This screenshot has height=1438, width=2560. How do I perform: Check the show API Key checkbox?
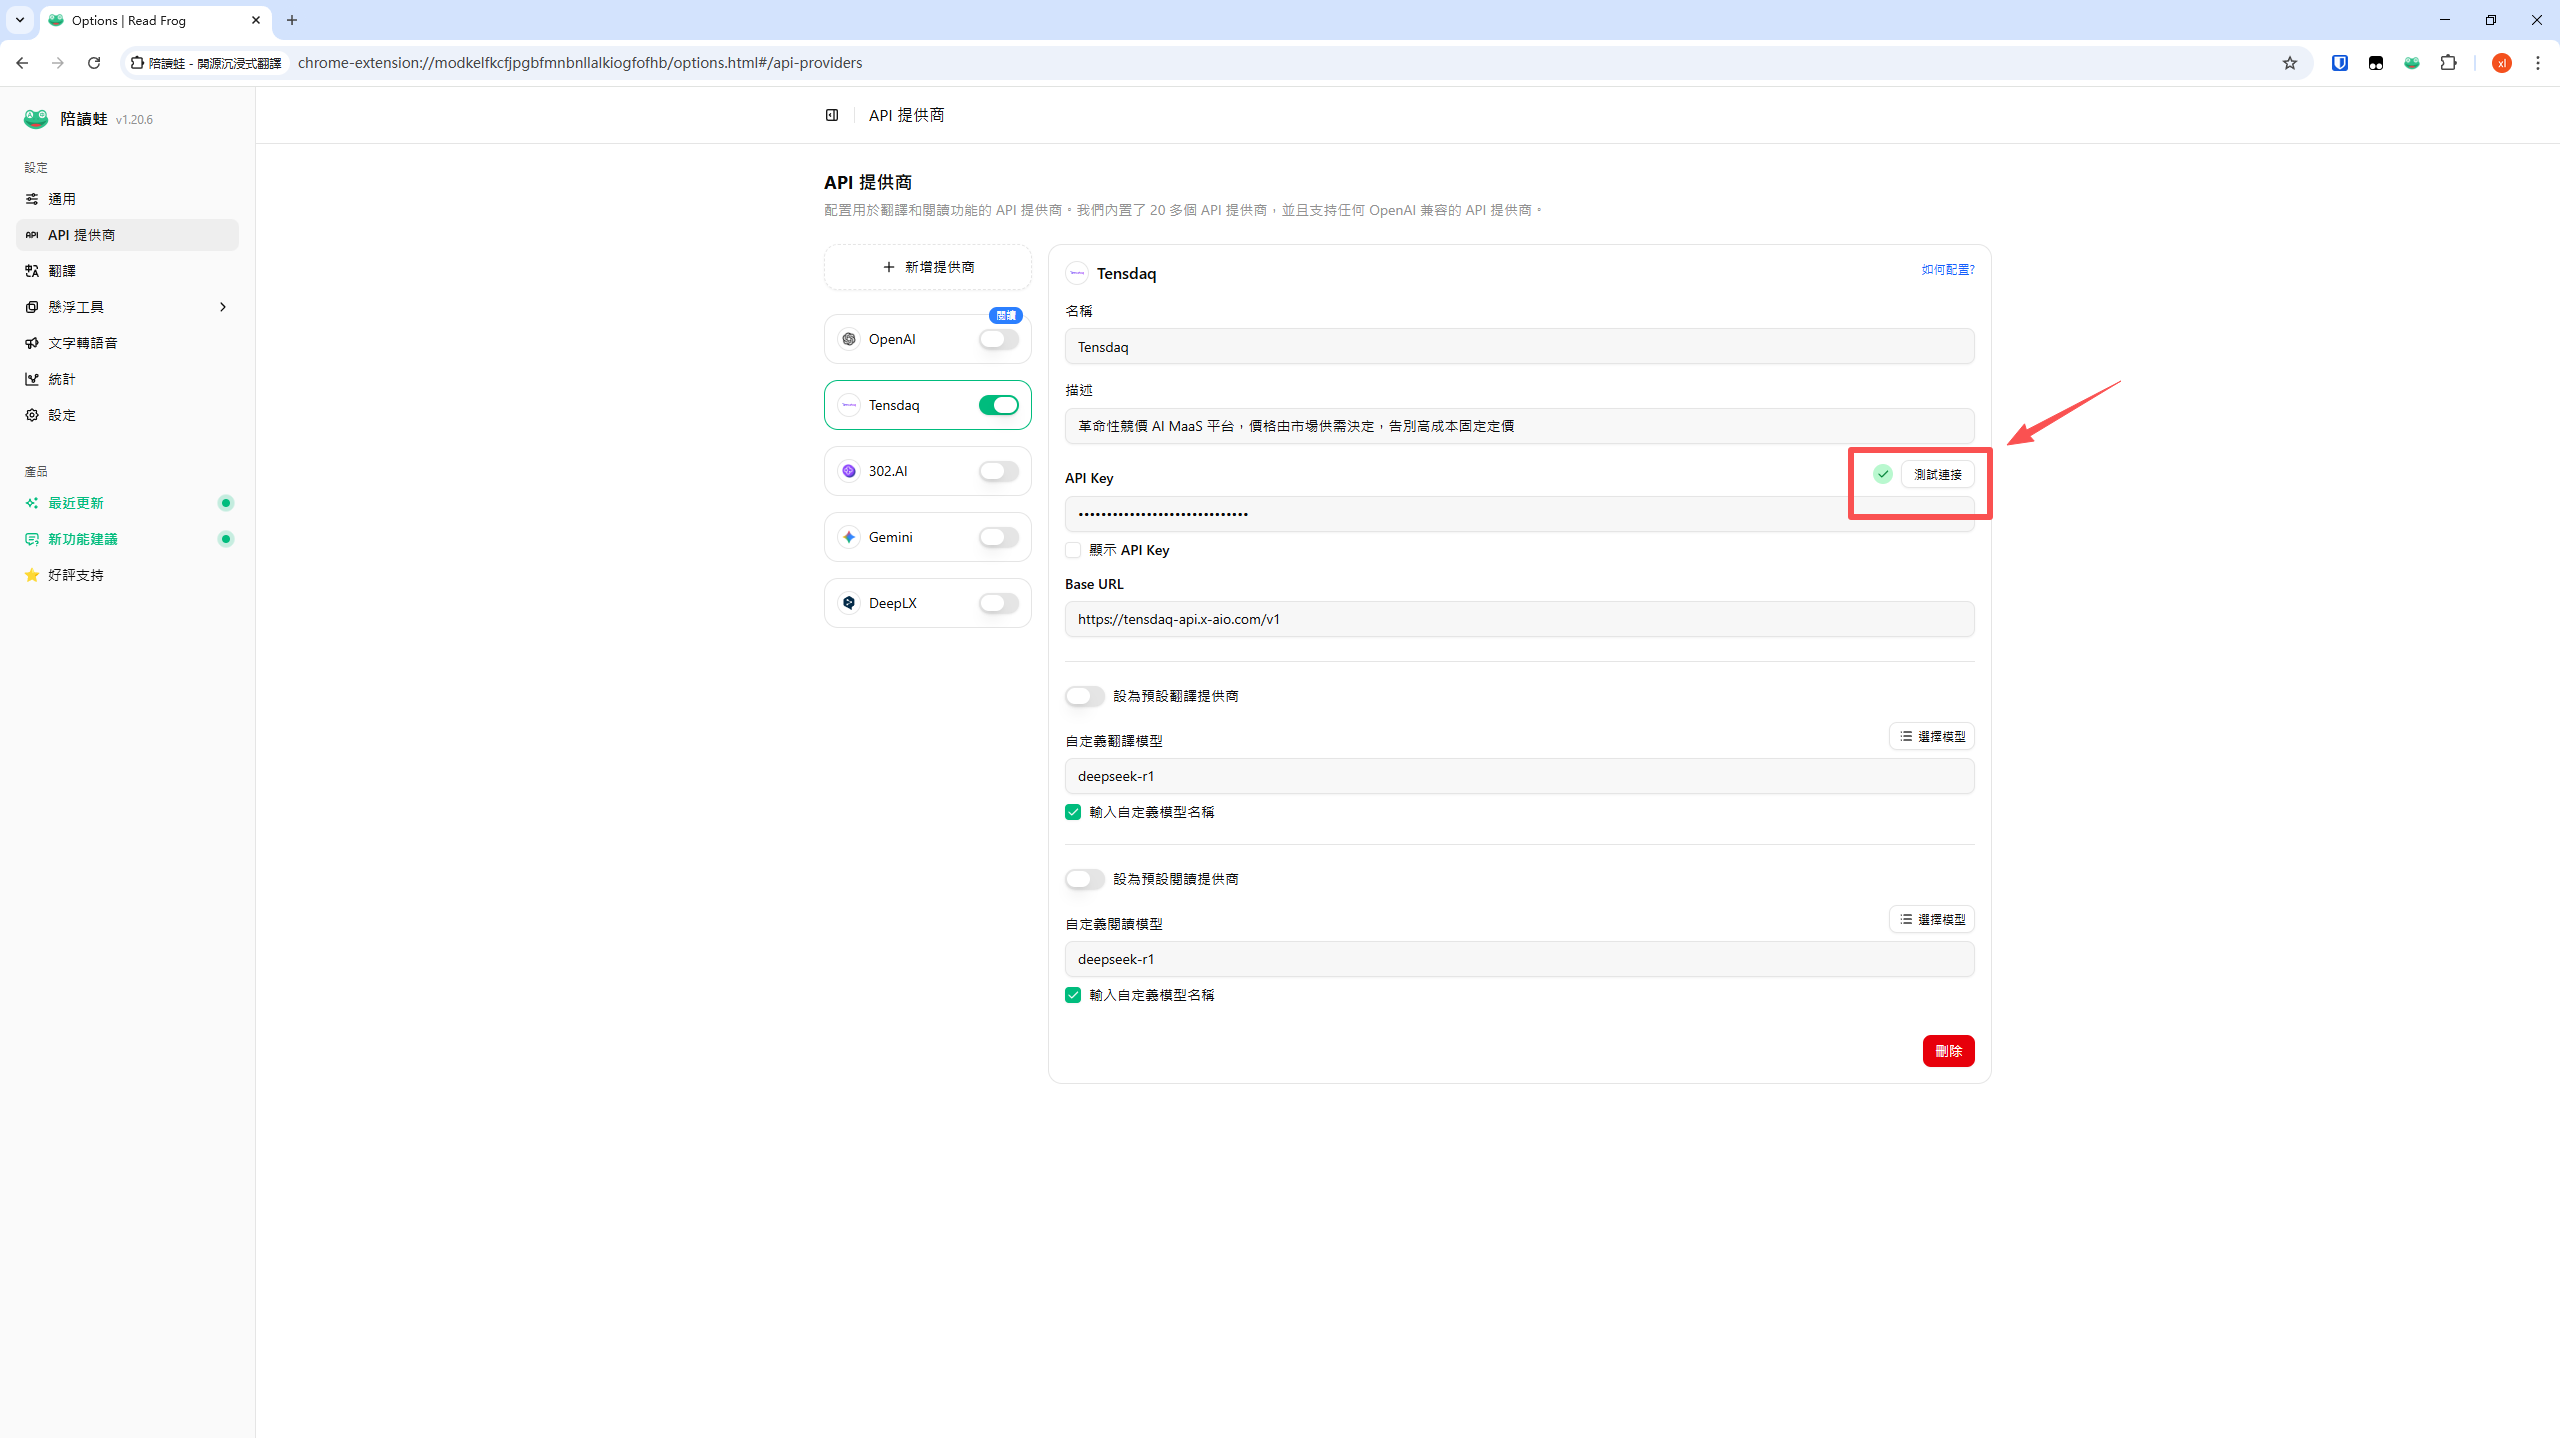pyautogui.click(x=1073, y=550)
